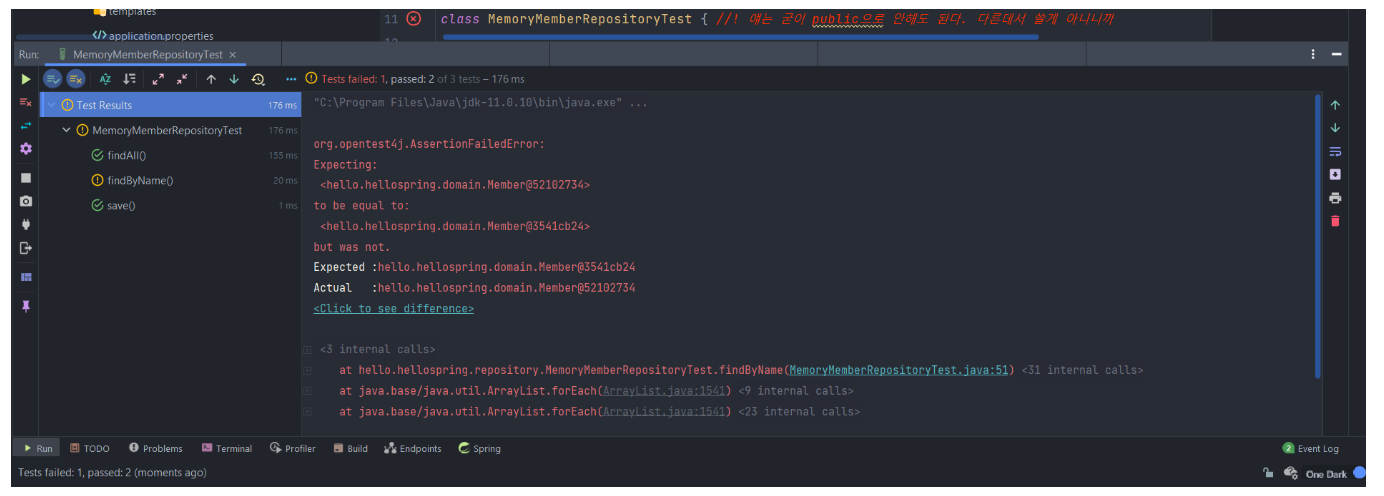This screenshot has width=1384, height=496.
Task: Click the editor horizontal scrollbar
Action: tap(740, 37)
